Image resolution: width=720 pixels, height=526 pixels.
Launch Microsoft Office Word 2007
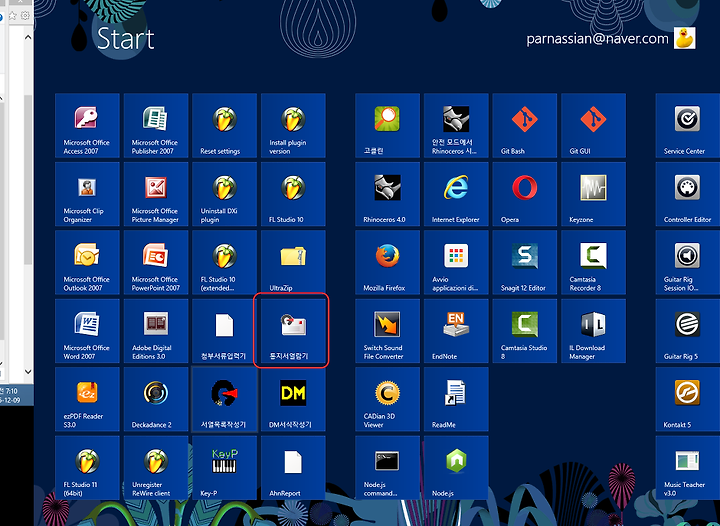tap(87, 330)
